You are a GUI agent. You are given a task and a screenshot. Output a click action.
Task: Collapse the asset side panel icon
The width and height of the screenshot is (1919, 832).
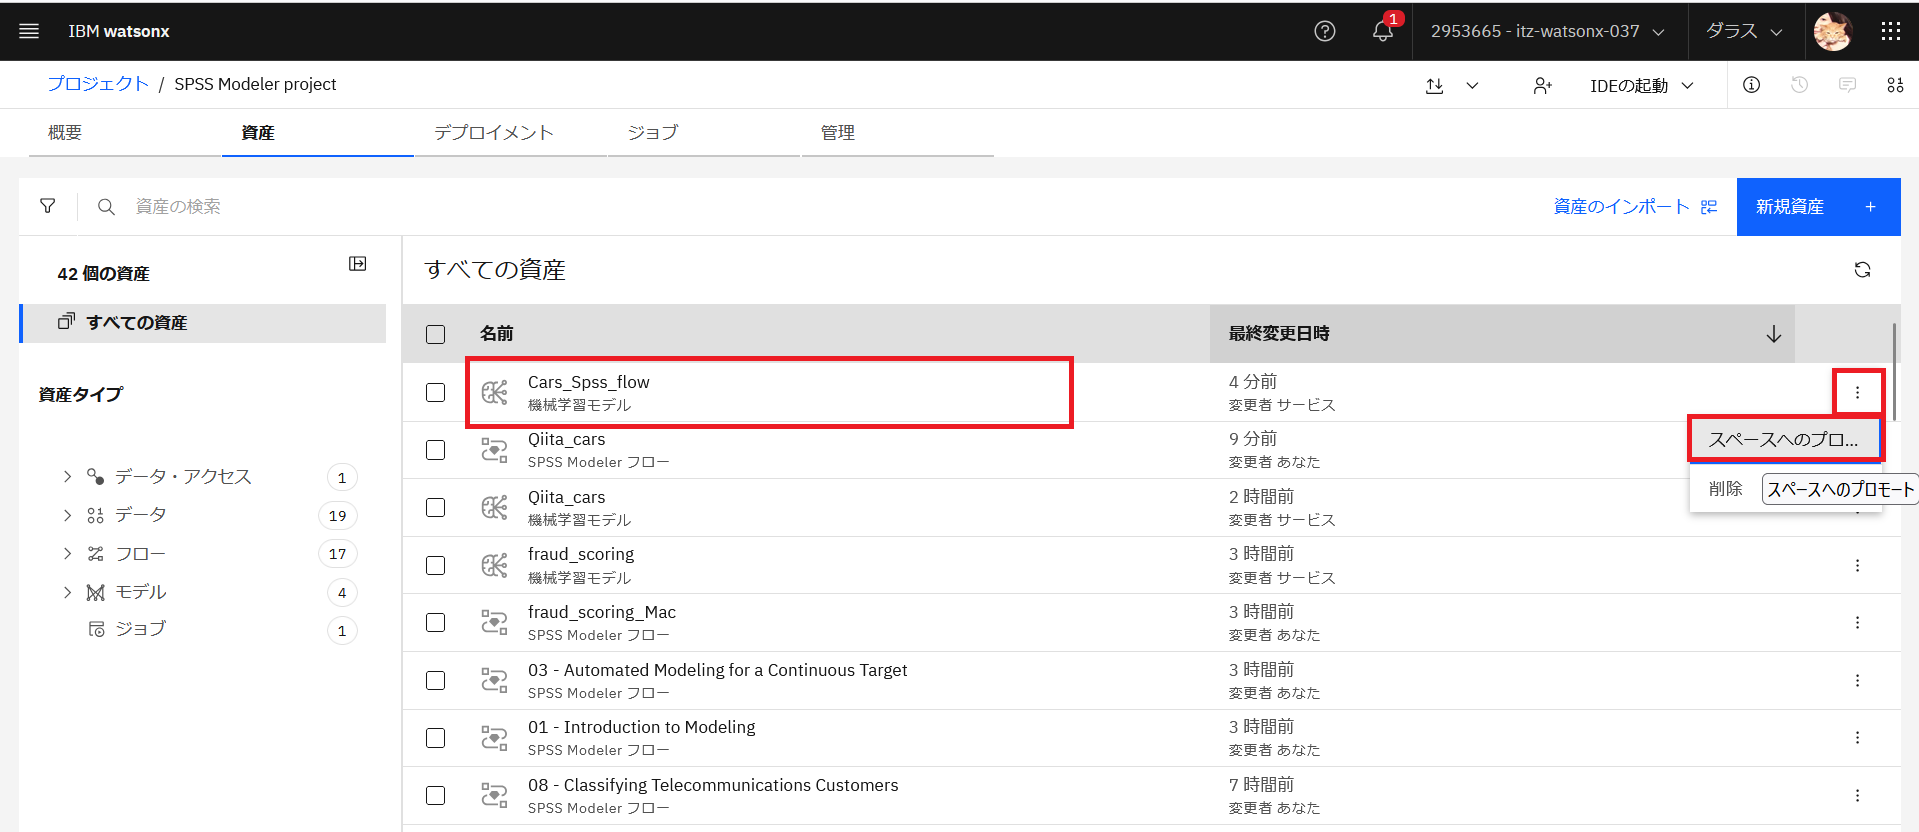(x=357, y=264)
